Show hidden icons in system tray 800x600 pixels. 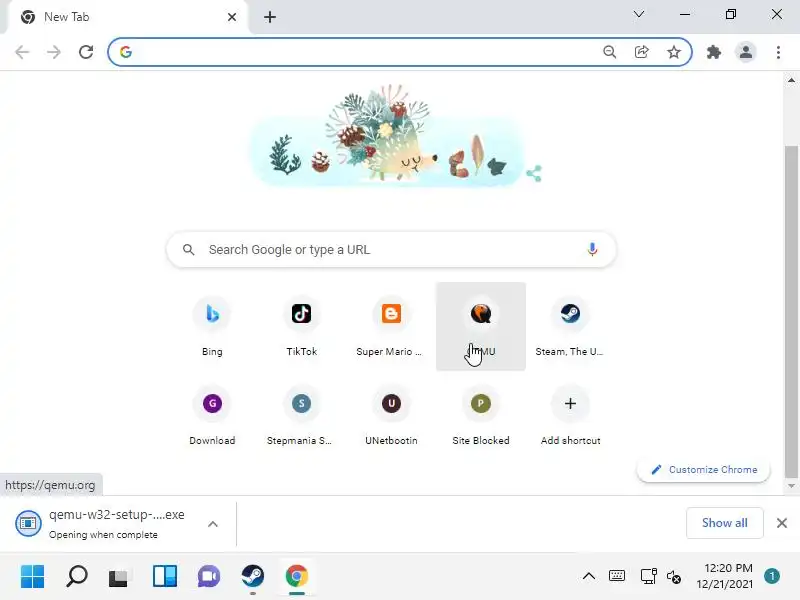coord(588,577)
